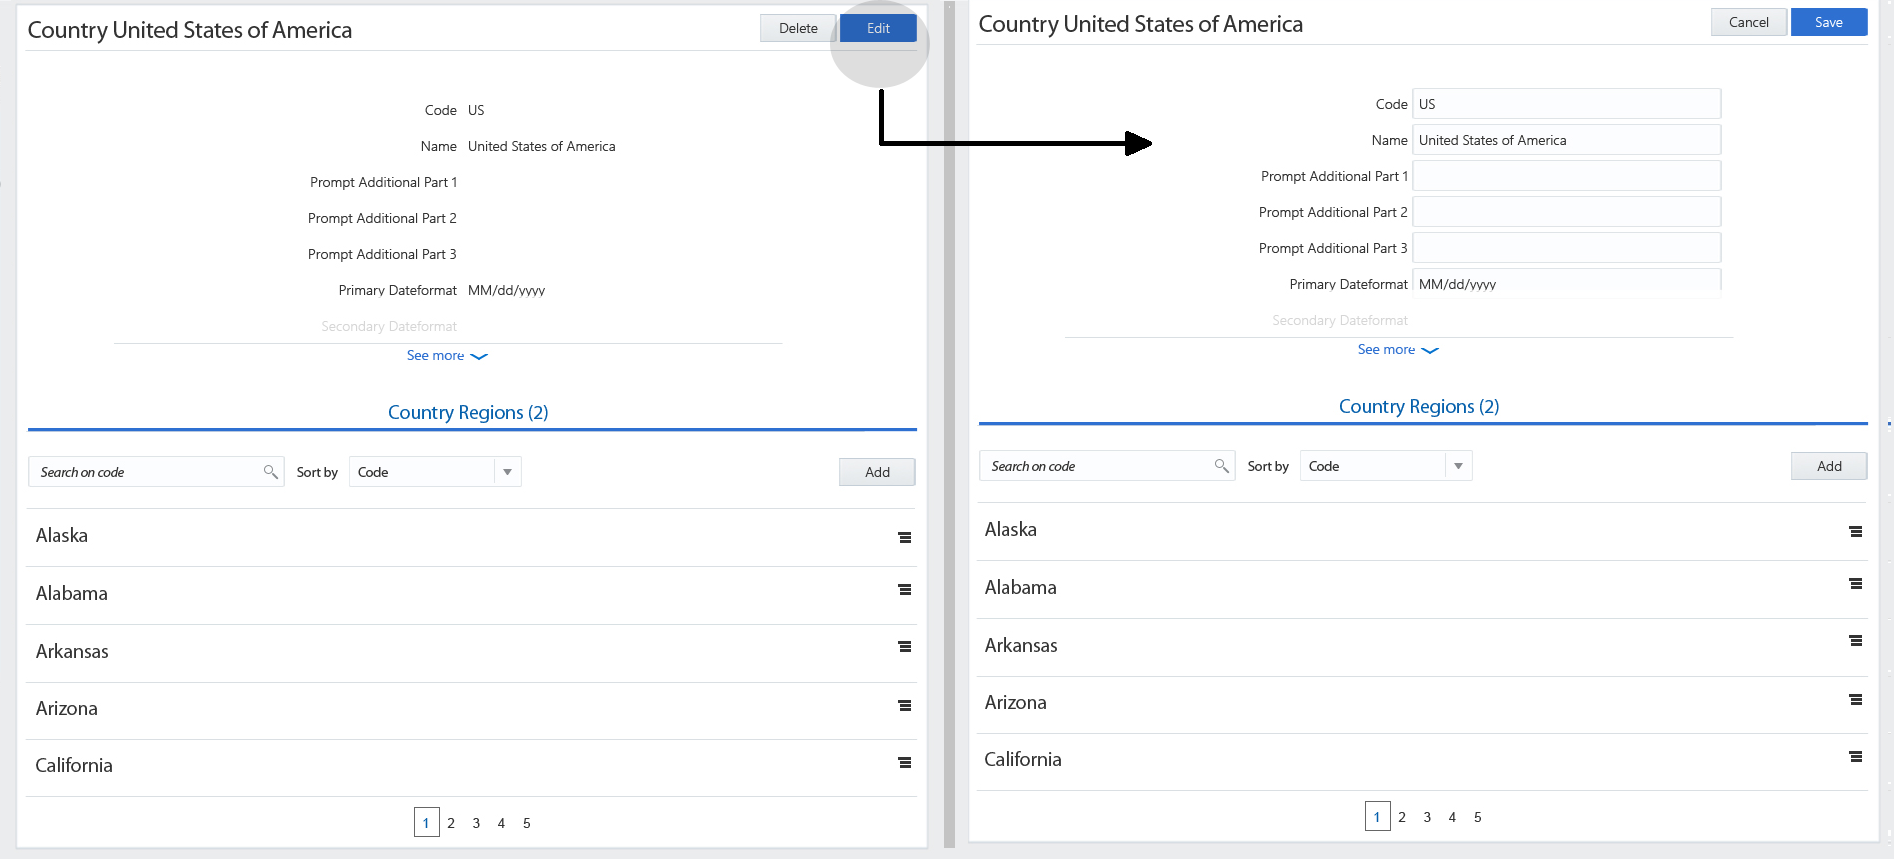Select the Country Regions (2) tab on right
Image resolution: width=1894 pixels, height=859 pixels.
point(1418,407)
